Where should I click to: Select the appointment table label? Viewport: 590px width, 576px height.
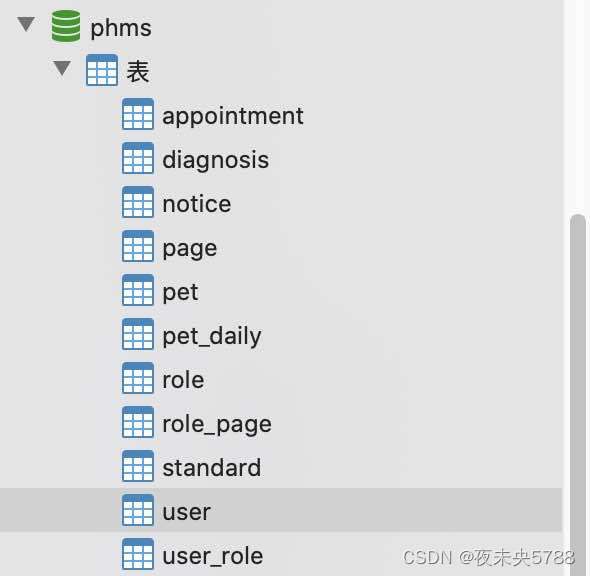[233, 116]
